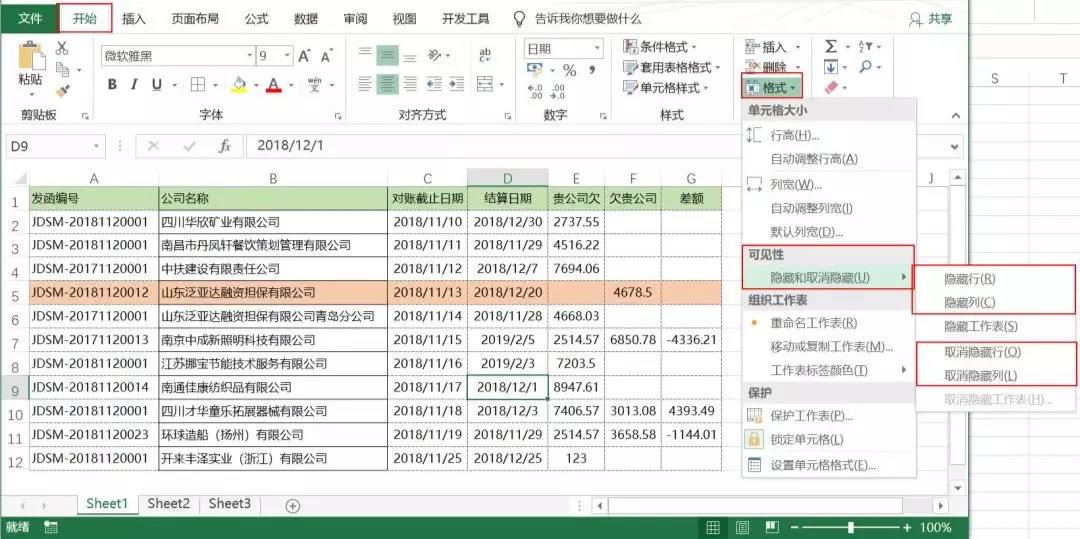Switch to the 公式 tab
This screenshot has height=539, width=1080.
pyautogui.click(x=256, y=19)
